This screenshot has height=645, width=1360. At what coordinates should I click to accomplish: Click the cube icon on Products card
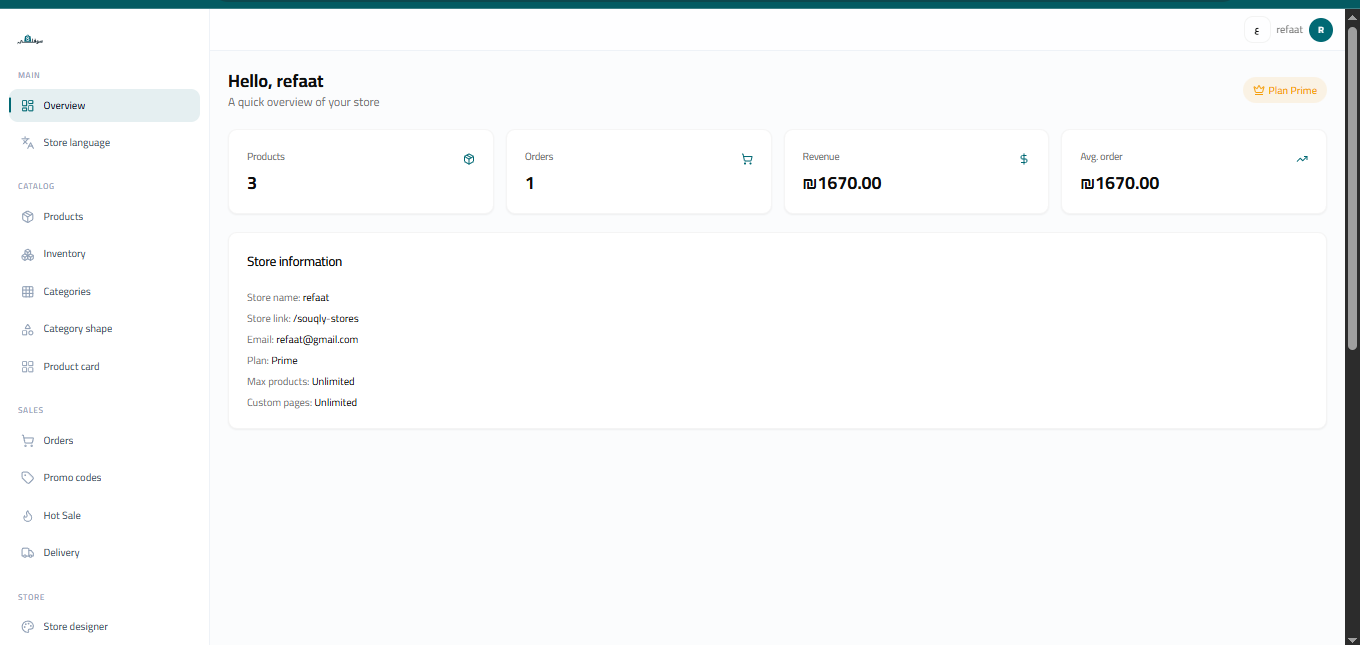pos(469,159)
